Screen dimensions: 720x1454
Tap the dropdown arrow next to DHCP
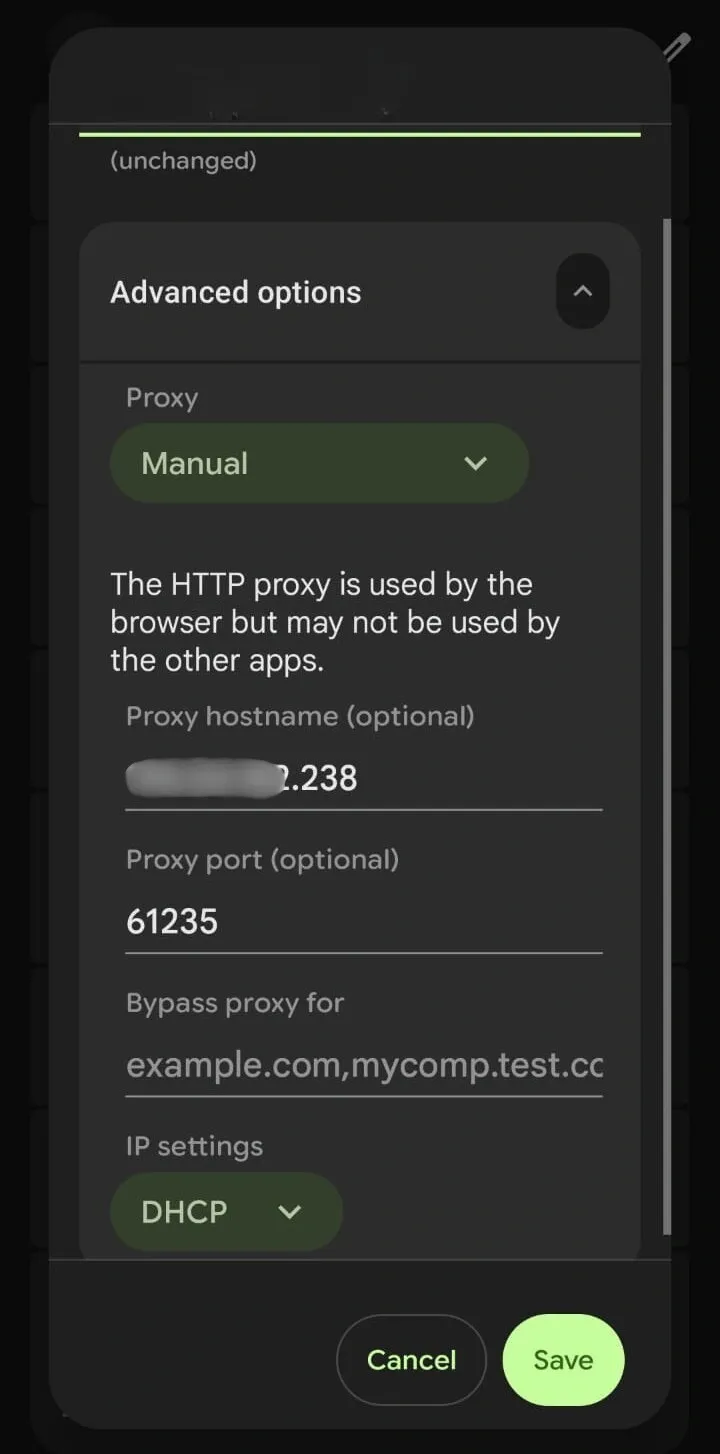(x=289, y=1211)
